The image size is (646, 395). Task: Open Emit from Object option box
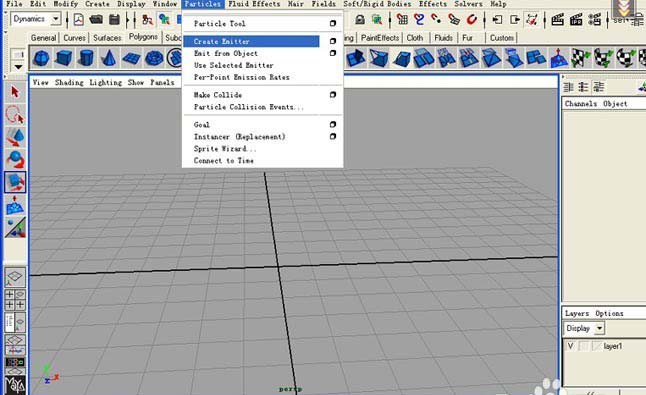[x=333, y=53]
